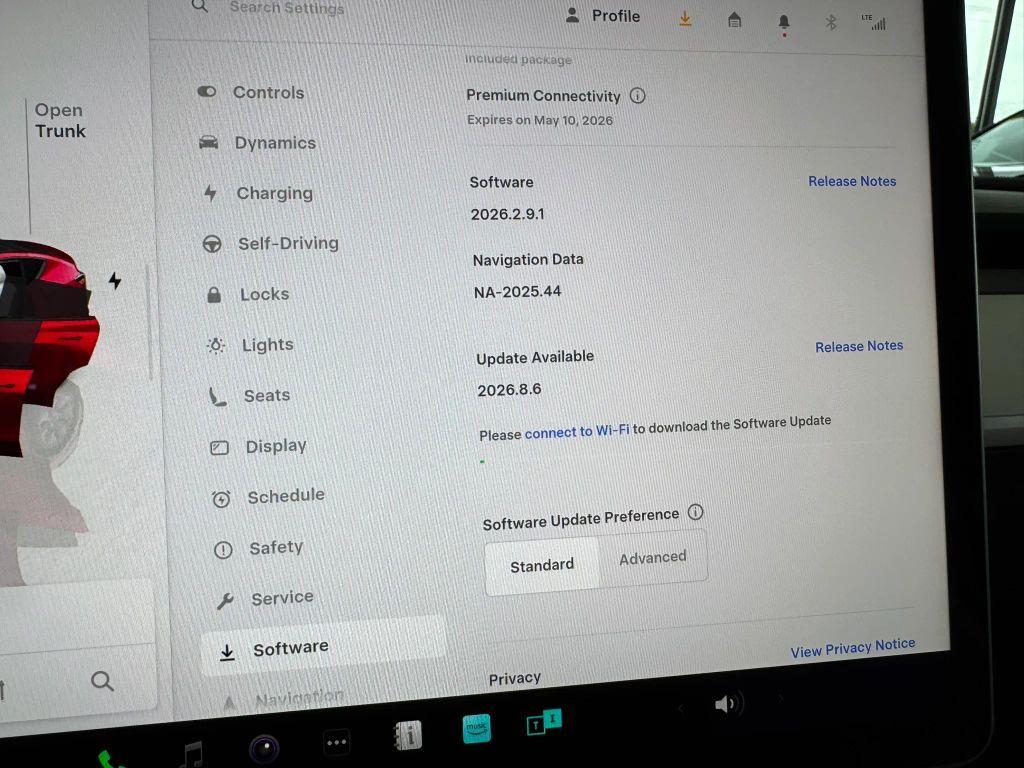Image resolution: width=1024 pixels, height=768 pixels.
Task: Open the garage door HomeLink icon
Action: pyautogui.click(x=735, y=20)
